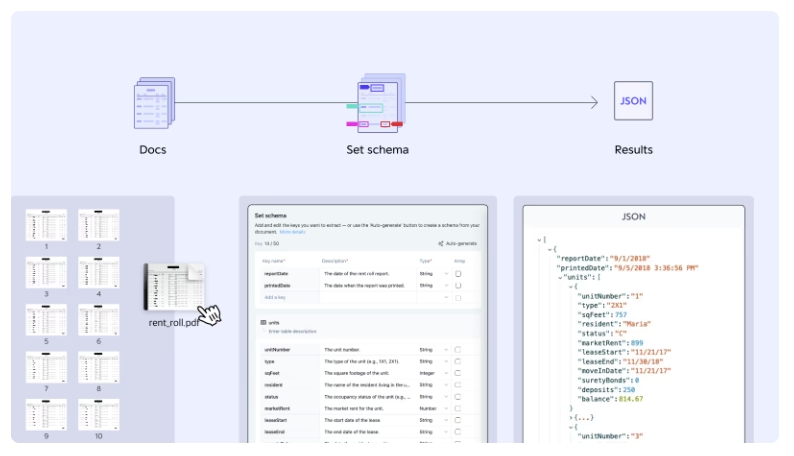794x456 pixels.
Task: Toggle checkbox for resident row
Action: 458,385
